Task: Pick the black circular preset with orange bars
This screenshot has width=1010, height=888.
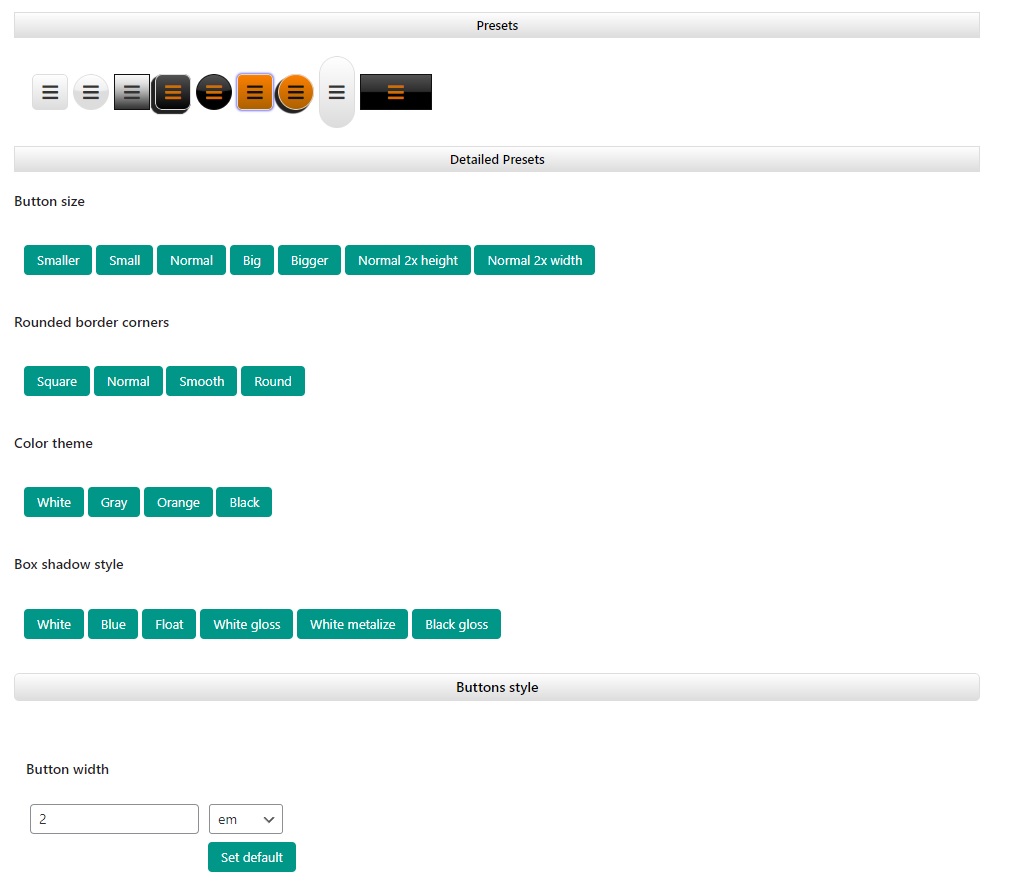Action: (x=214, y=92)
